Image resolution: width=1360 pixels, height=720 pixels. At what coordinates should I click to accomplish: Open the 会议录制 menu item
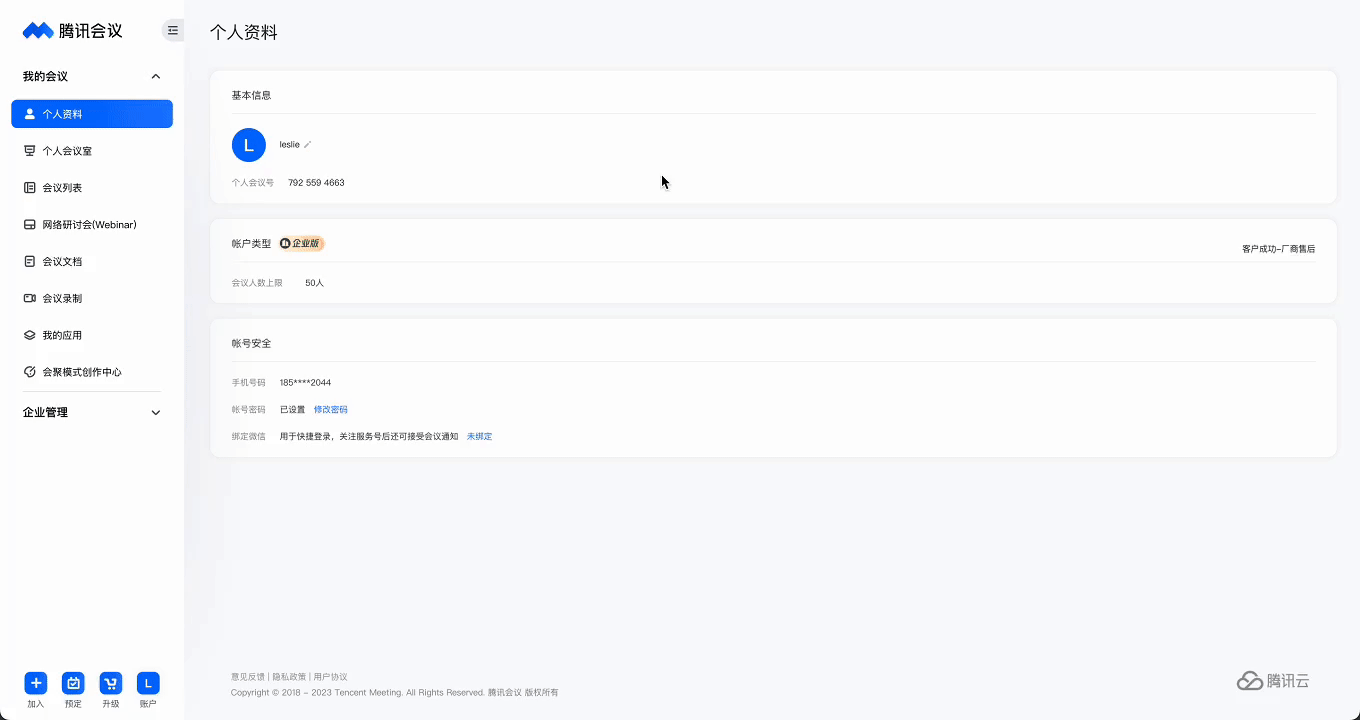pos(92,299)
